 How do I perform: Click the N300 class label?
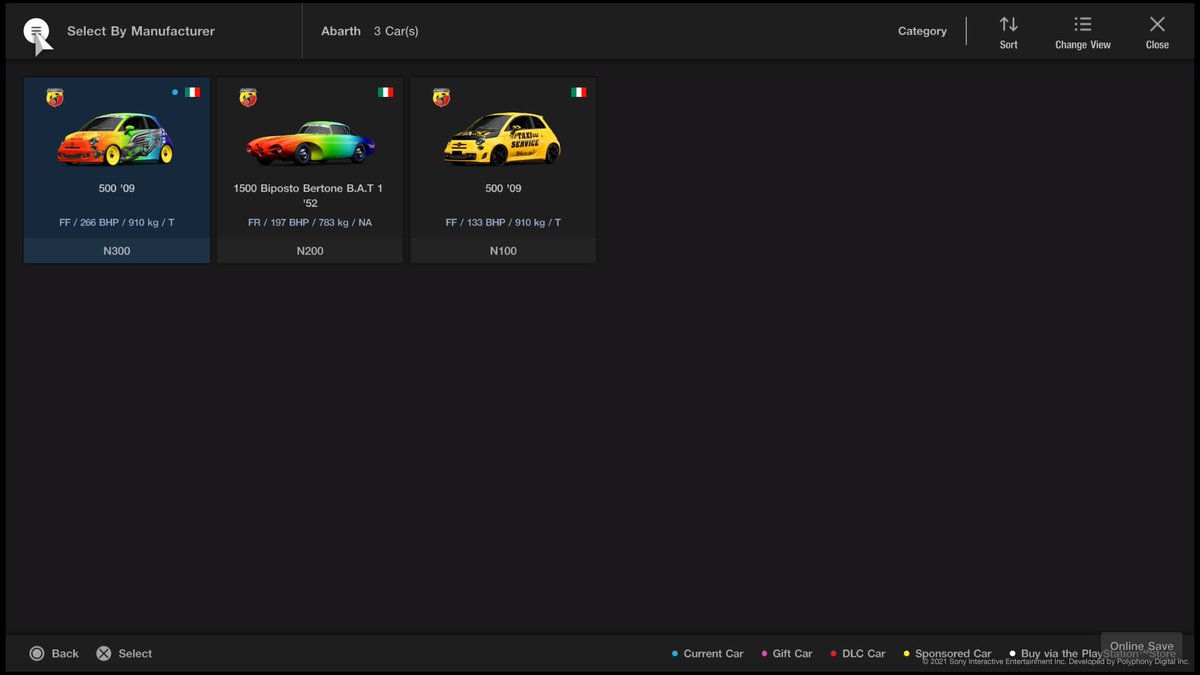[117, 251]
